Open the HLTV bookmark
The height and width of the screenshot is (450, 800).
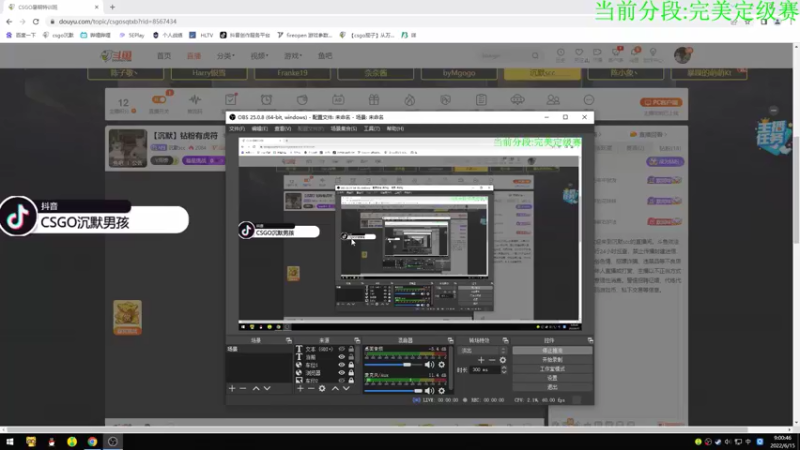[x=202, y=35]
